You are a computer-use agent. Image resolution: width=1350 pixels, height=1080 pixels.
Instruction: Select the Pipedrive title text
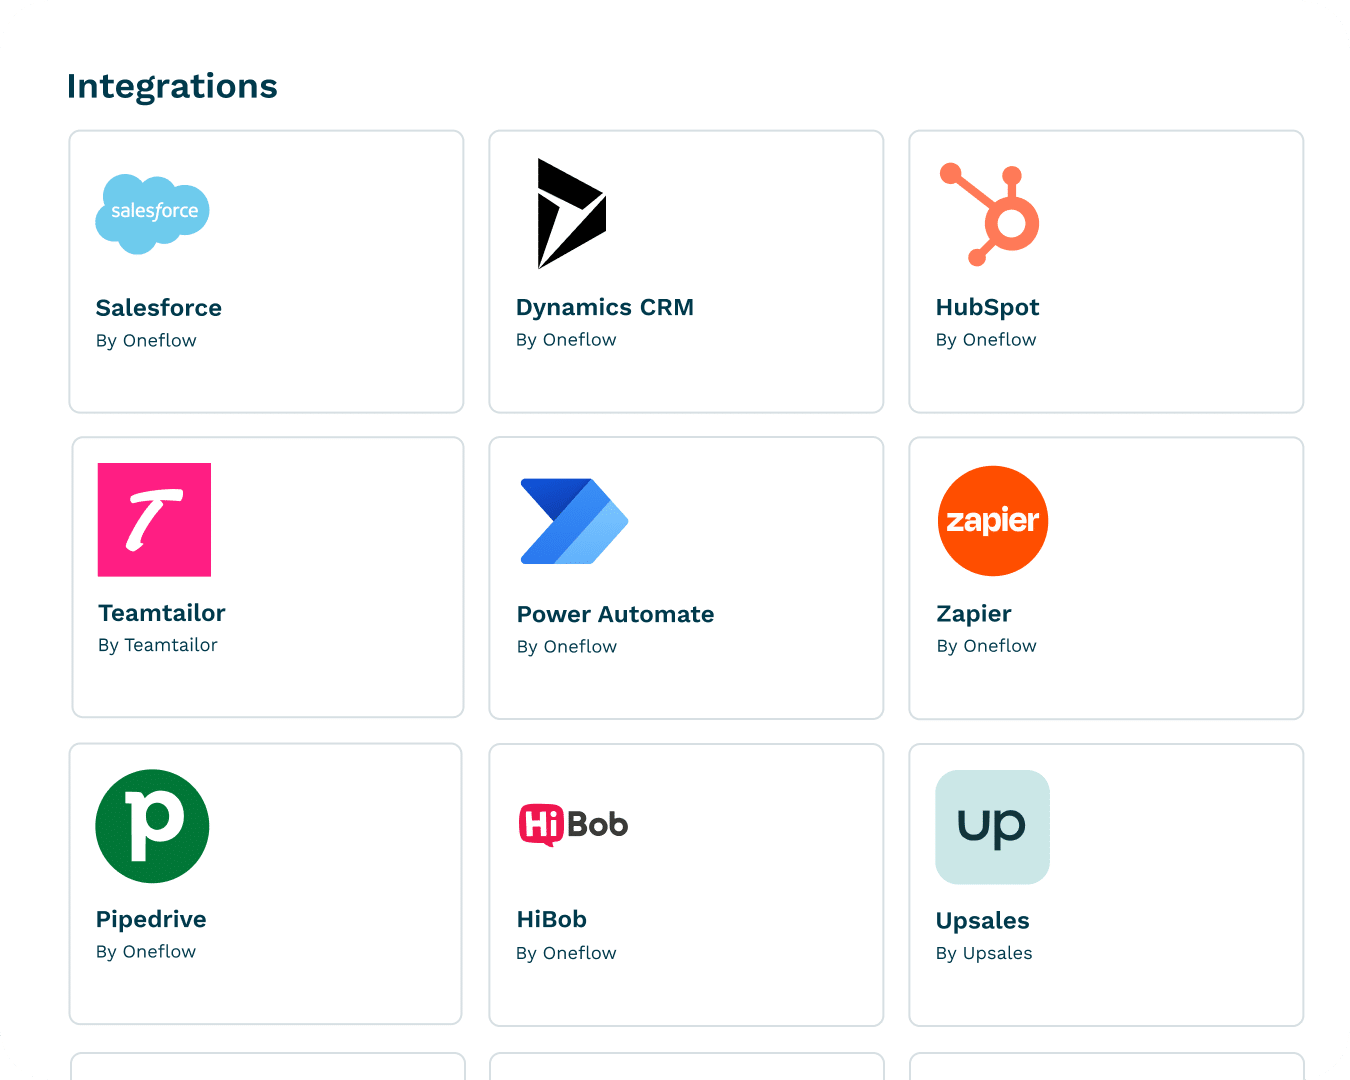coord(151,919)
